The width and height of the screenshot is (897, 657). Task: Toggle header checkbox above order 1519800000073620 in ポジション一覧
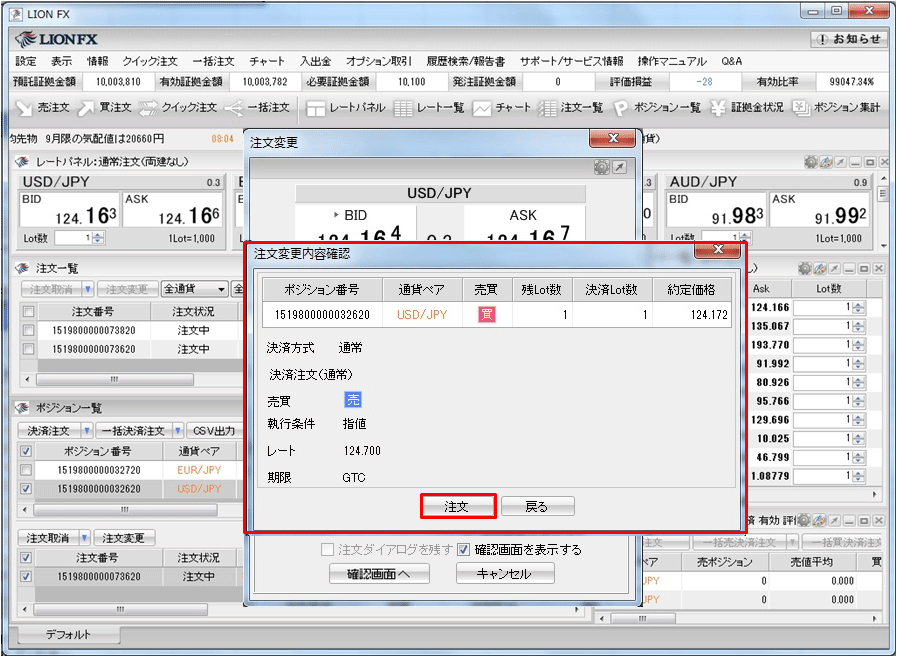(x=26, y=557)
